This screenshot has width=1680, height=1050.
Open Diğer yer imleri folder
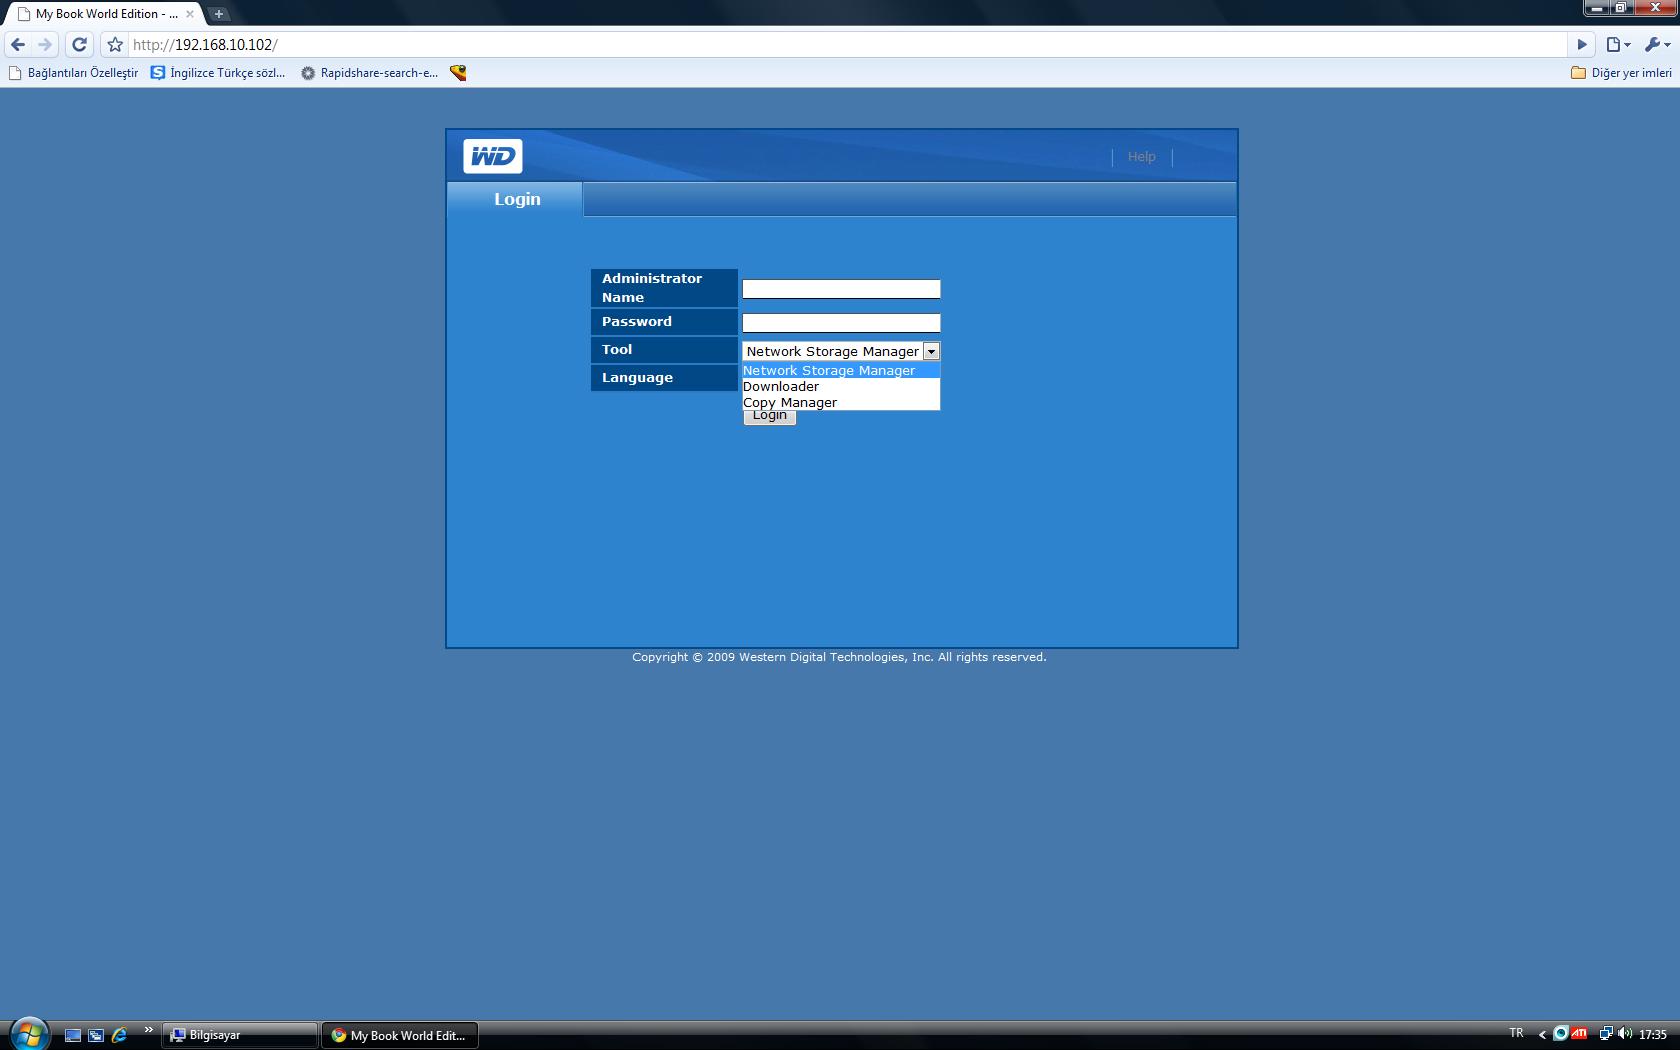coord(1621,72)
